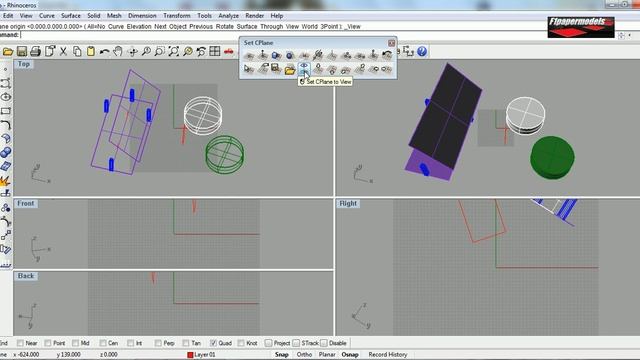Click the Top viewport title label

pos(23,64)
